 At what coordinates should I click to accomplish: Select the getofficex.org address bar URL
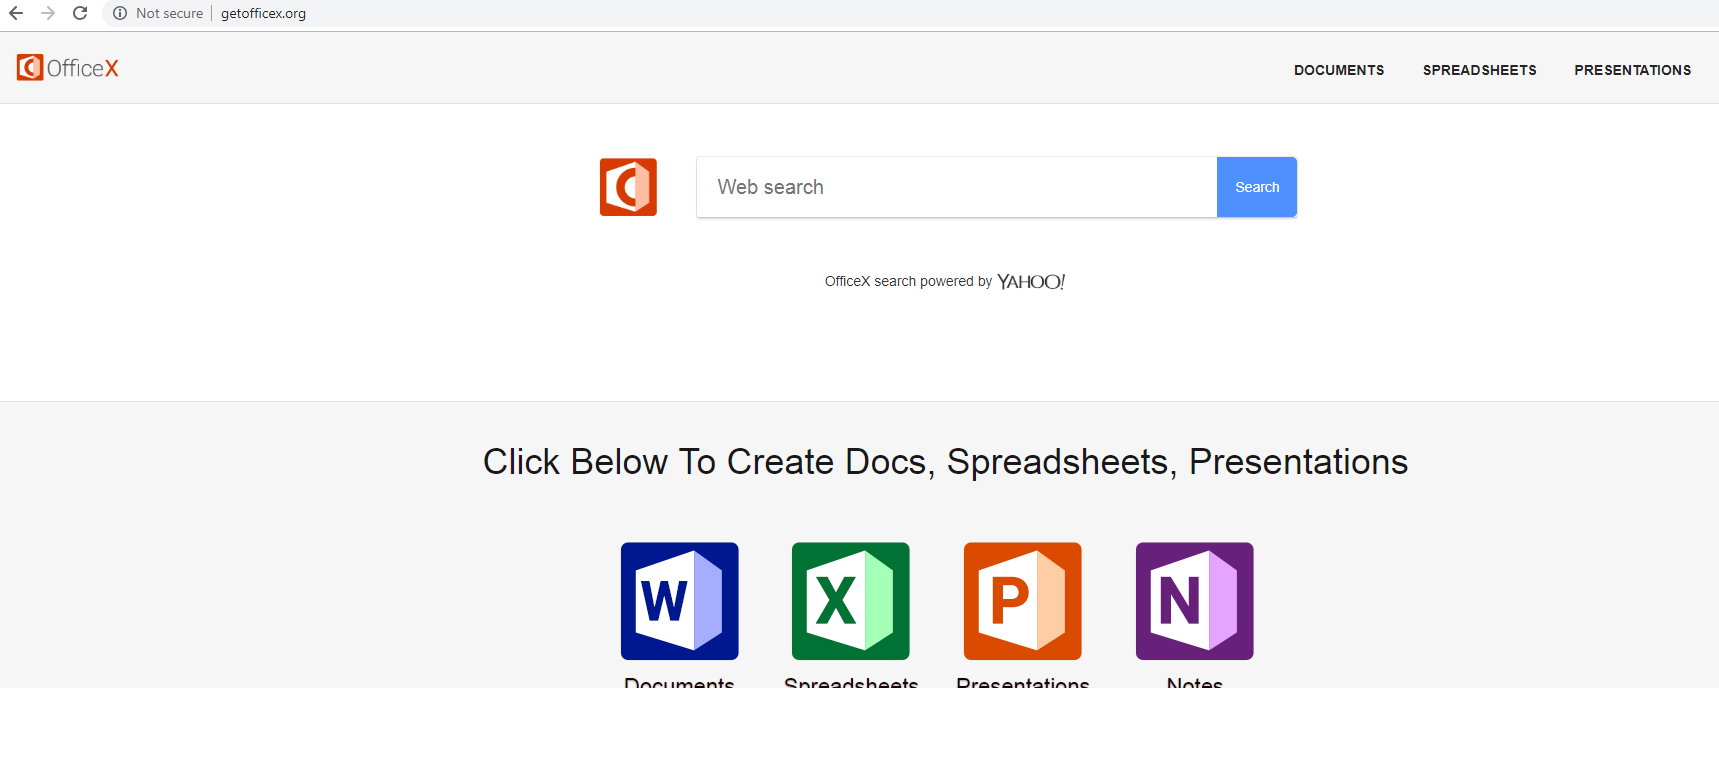click(264, 13)
